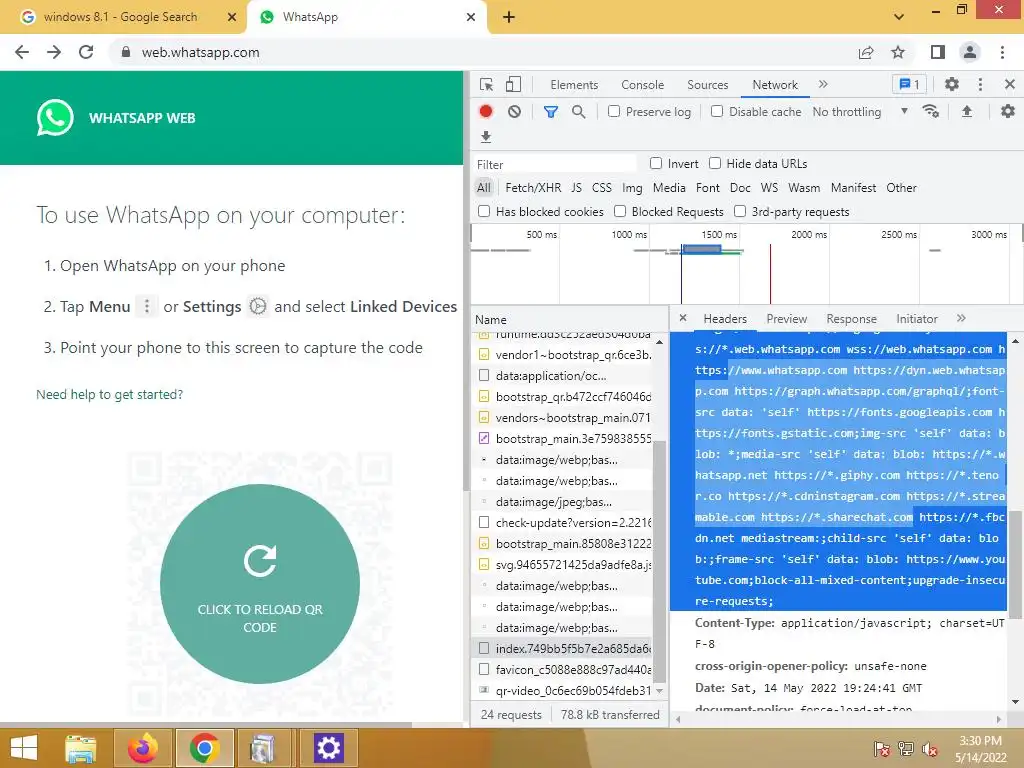Switch to the Sources panel tab
The height and width of the screenshot is (768, 1024).
(707, 85)
